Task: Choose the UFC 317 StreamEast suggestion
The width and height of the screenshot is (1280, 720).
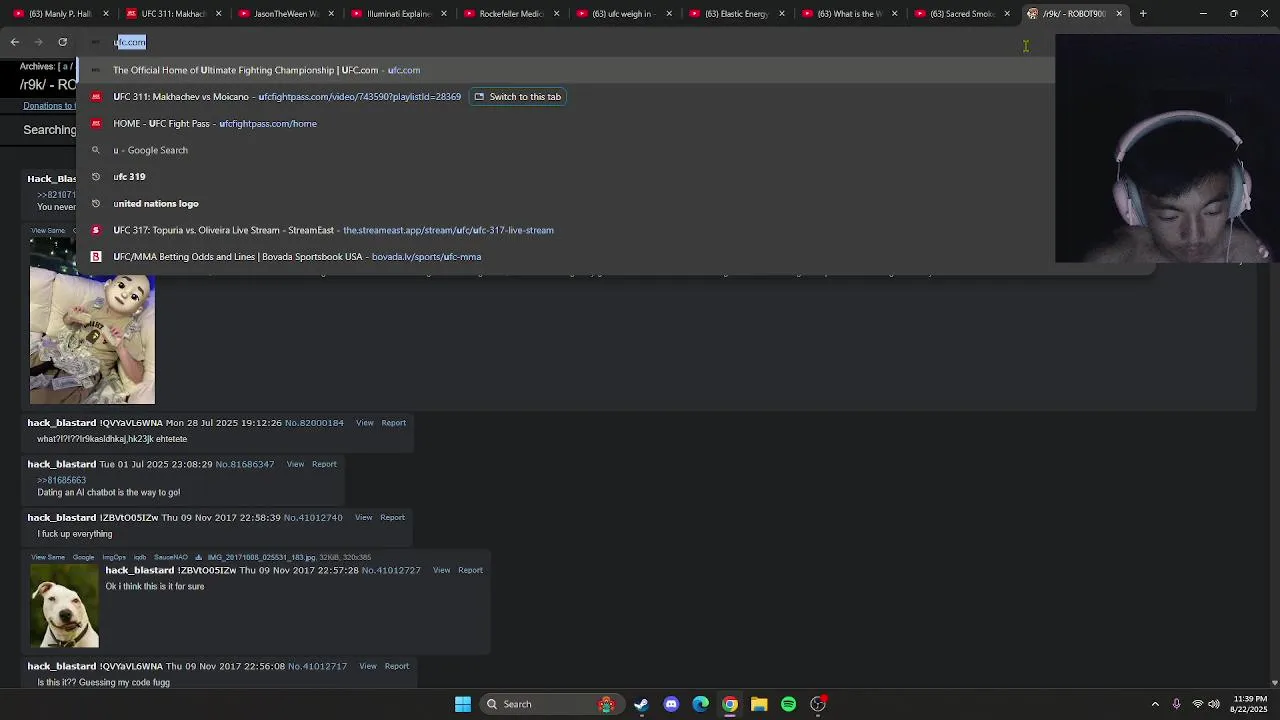Action: click(x=566, y=230)
